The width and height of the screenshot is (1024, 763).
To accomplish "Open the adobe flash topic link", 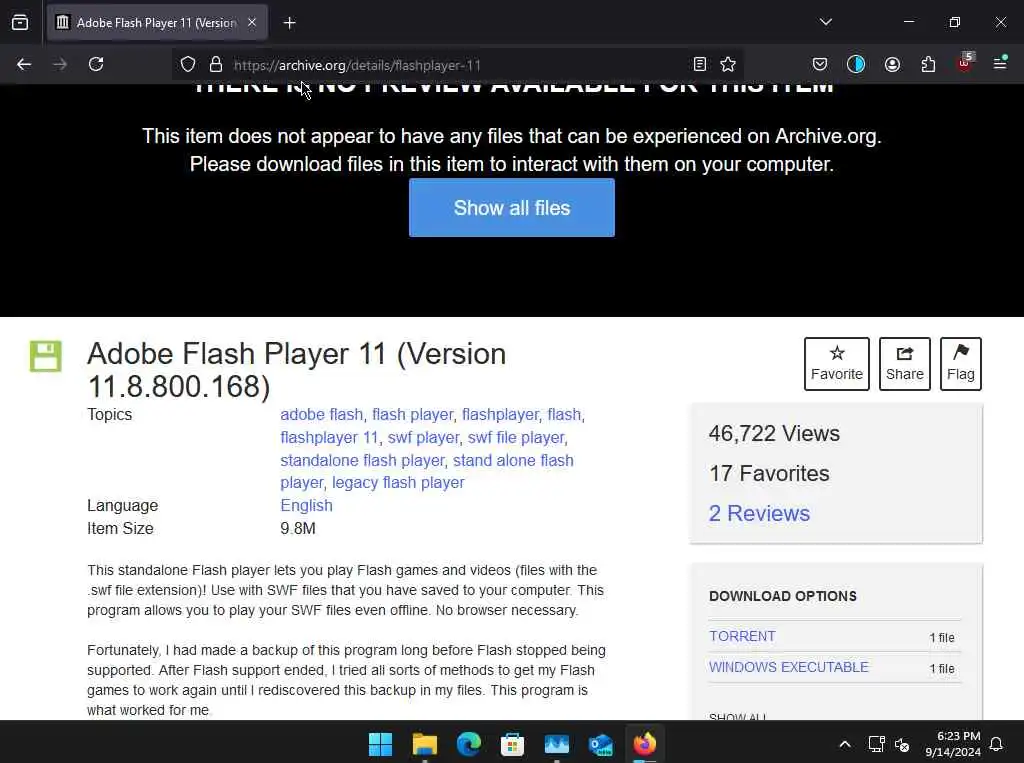I will [321, 415].
